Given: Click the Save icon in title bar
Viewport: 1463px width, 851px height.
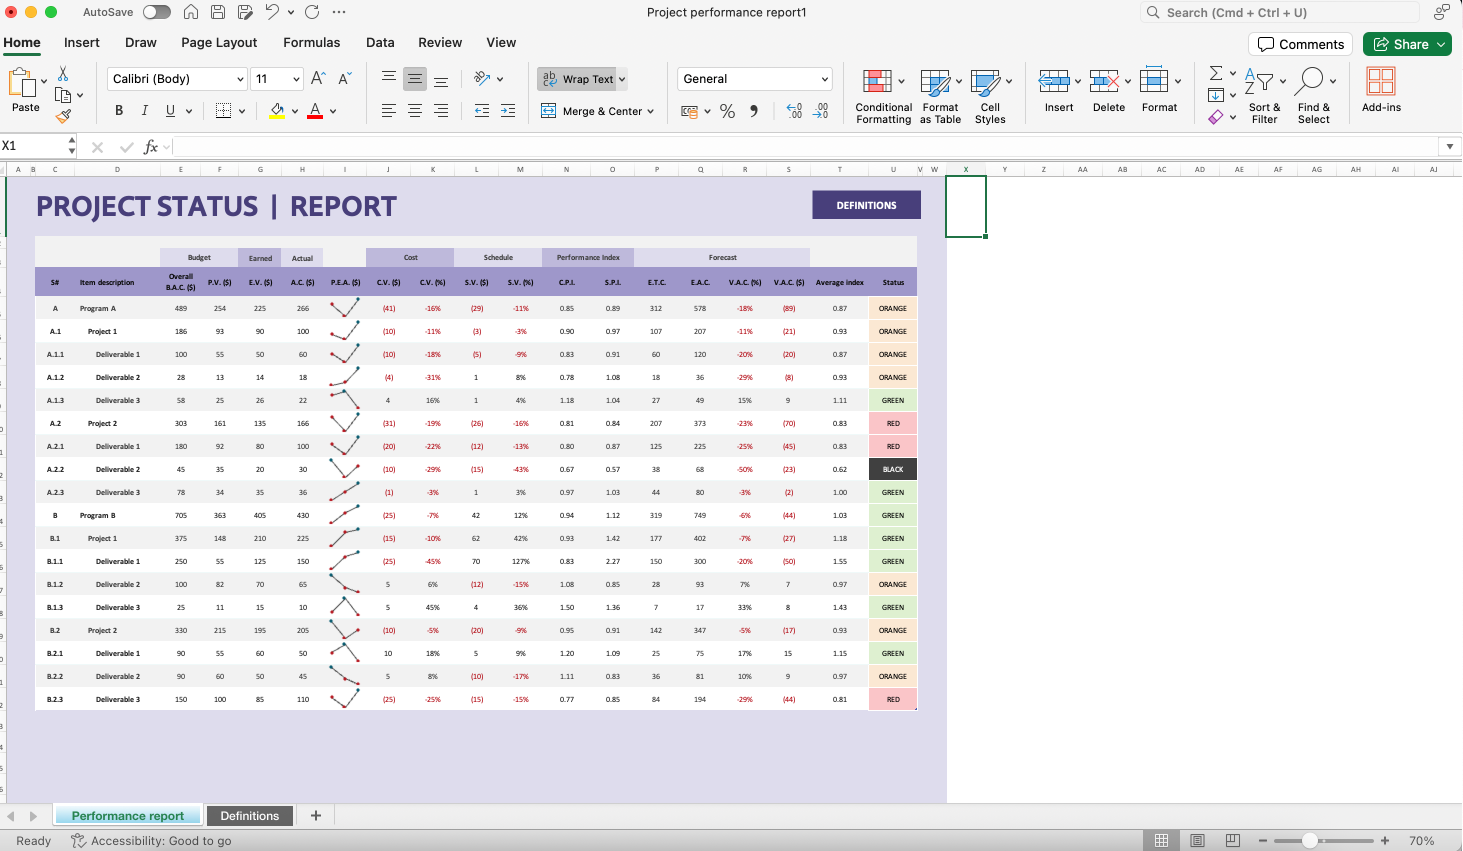Looking at the screenshot, I should pyautogui.click(x=218, y=12).
